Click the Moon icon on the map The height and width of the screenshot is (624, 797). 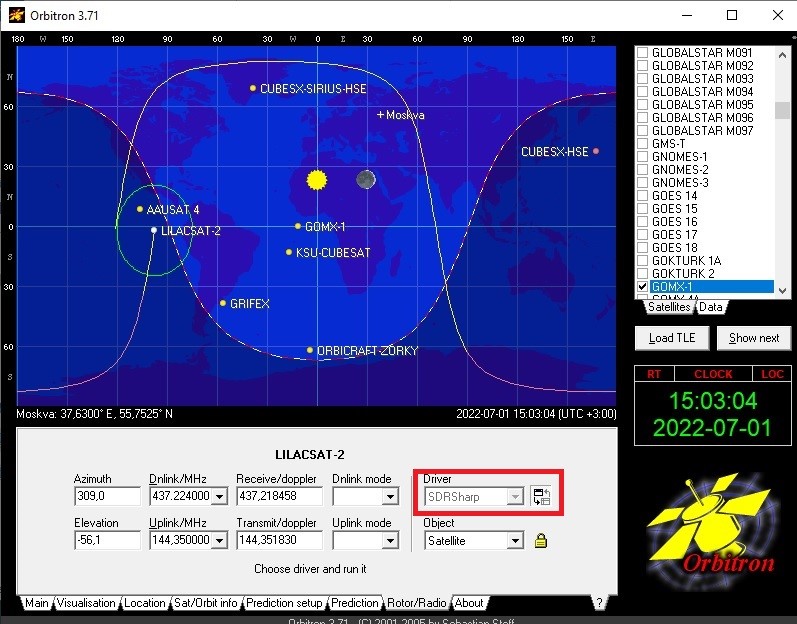click(366, 179)
